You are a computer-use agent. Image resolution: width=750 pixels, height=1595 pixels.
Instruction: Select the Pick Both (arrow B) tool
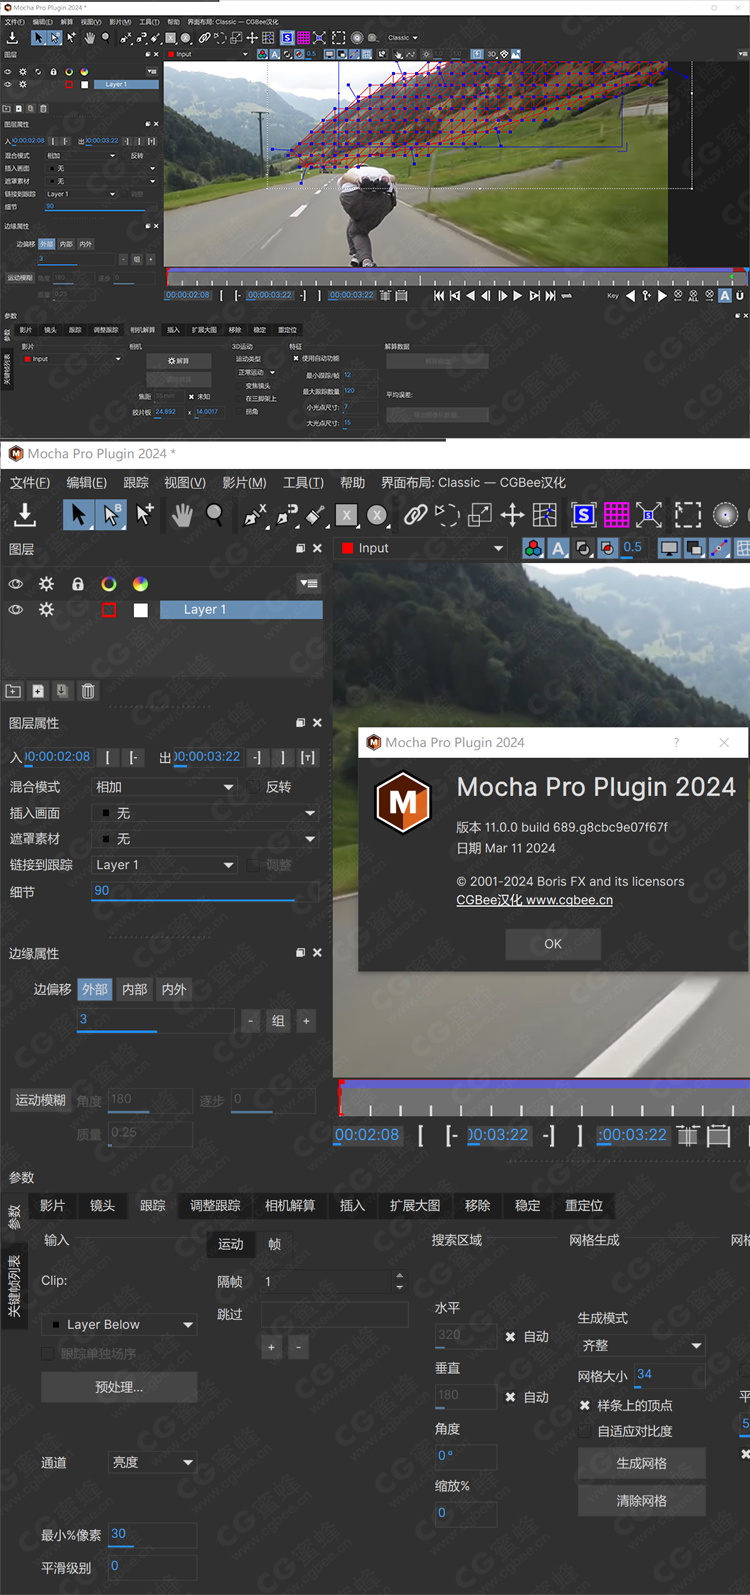111,515
